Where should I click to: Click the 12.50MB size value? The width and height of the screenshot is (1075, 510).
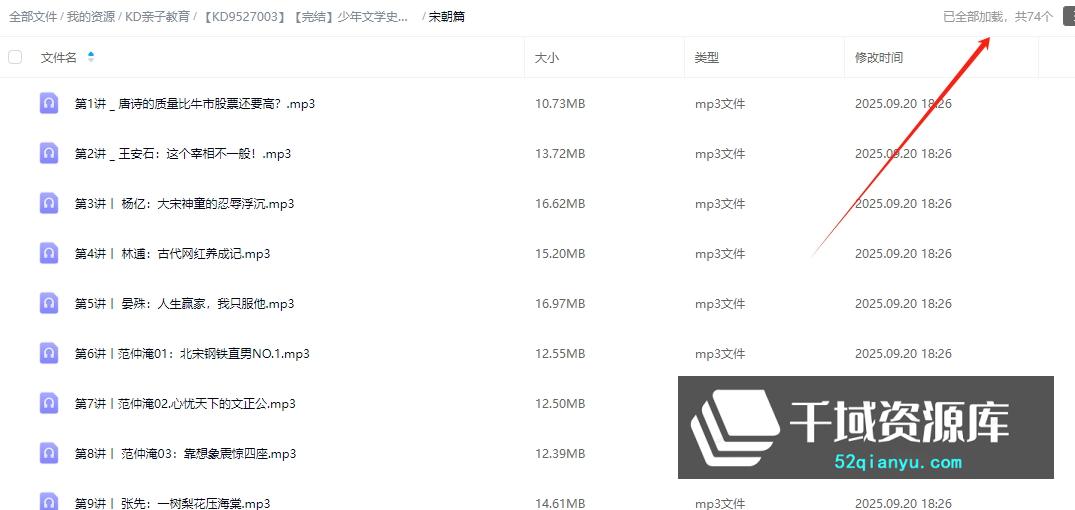click(x=560, y=404)
